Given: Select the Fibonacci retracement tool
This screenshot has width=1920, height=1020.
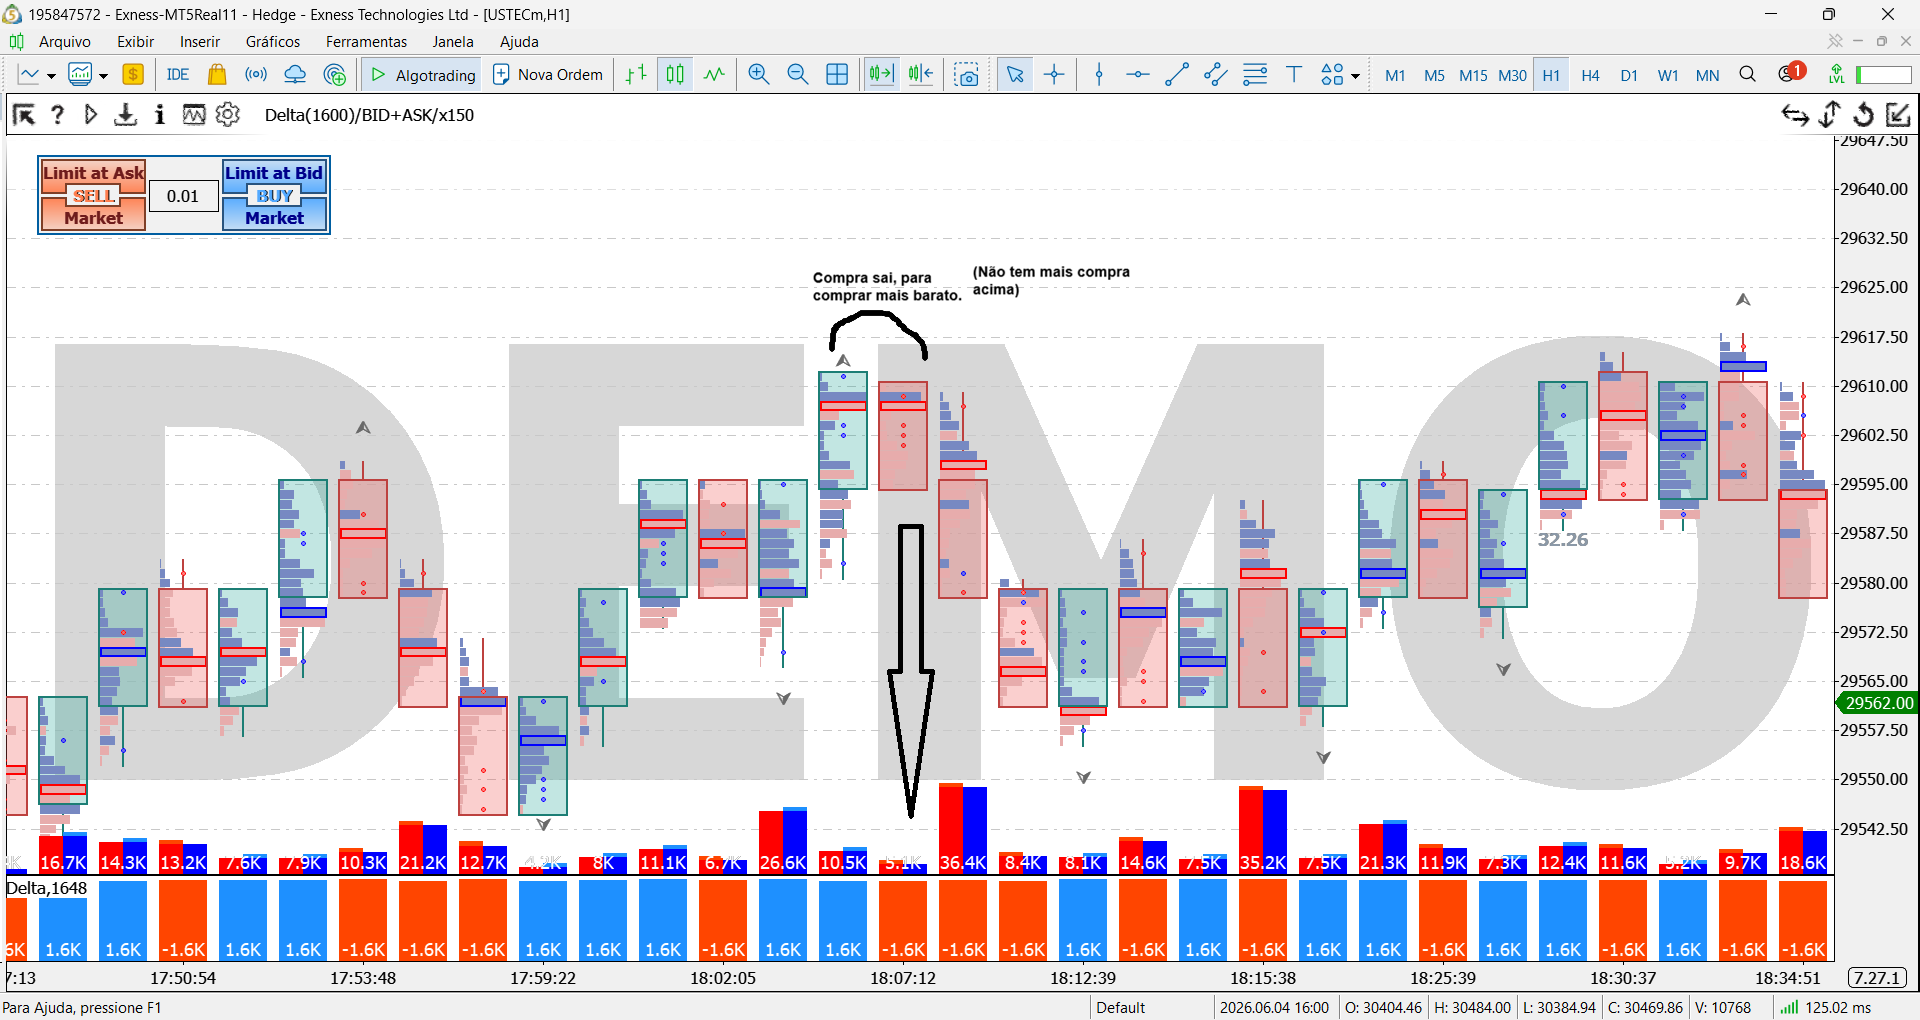Looking at the screenshot, I should point(1255,75).
